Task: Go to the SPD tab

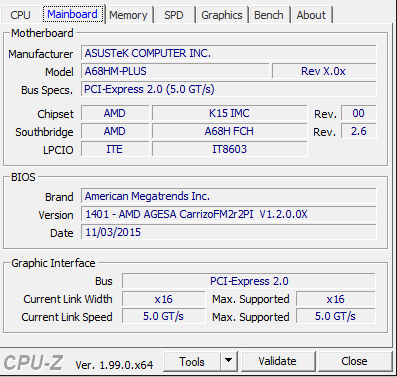Action: [174, 15]
